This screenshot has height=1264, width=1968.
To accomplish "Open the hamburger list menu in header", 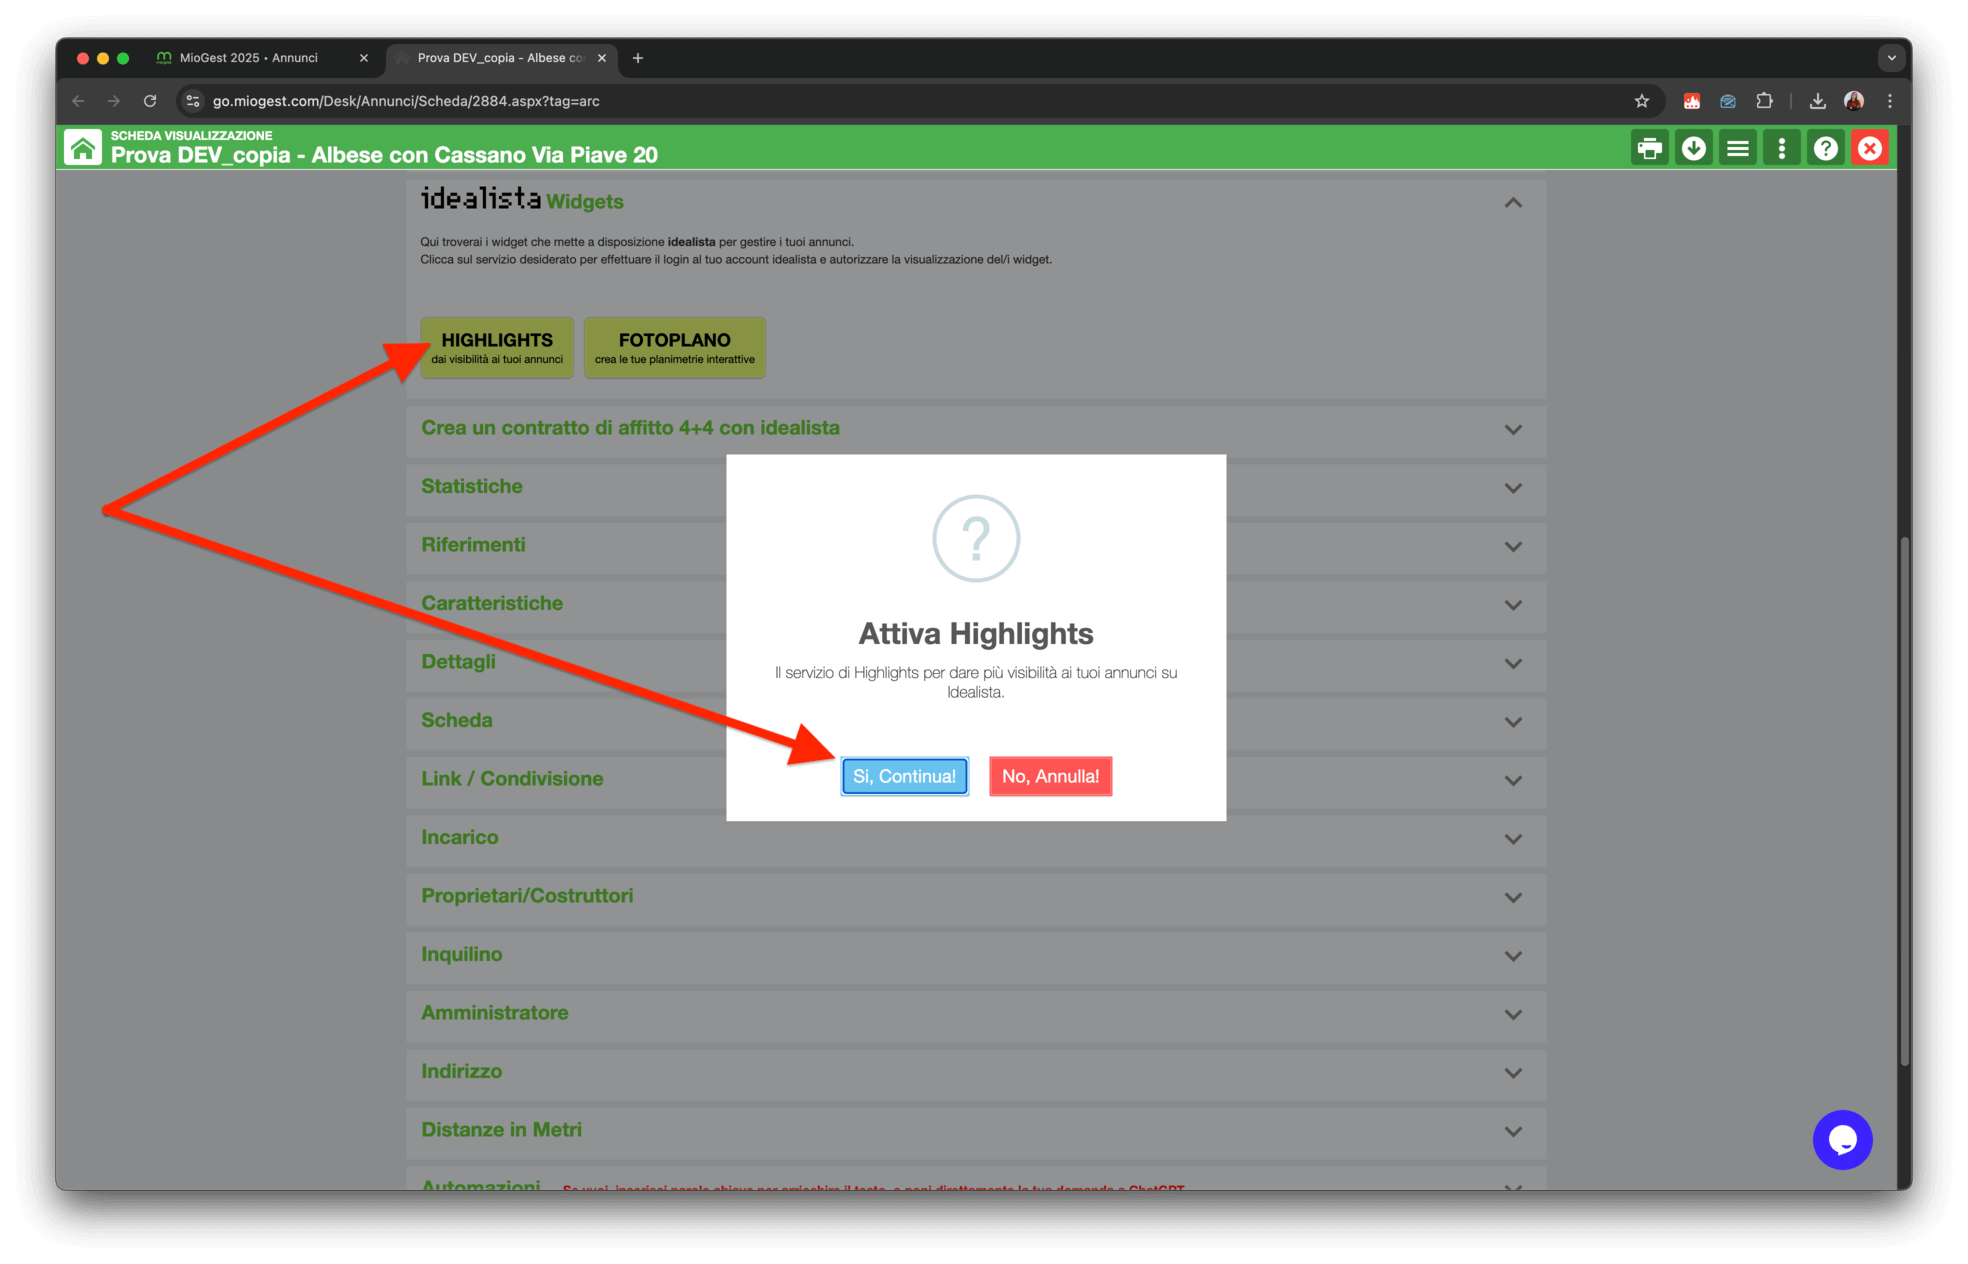I will pos(1737,149).
